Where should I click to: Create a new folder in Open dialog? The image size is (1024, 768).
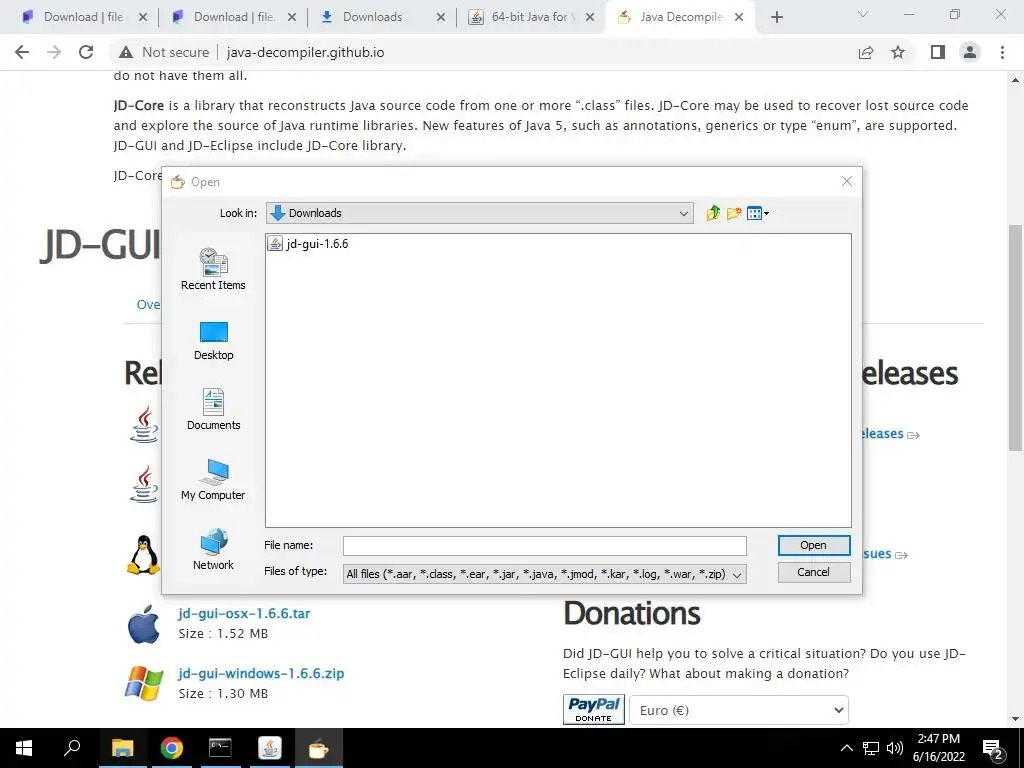coord(733,213)
